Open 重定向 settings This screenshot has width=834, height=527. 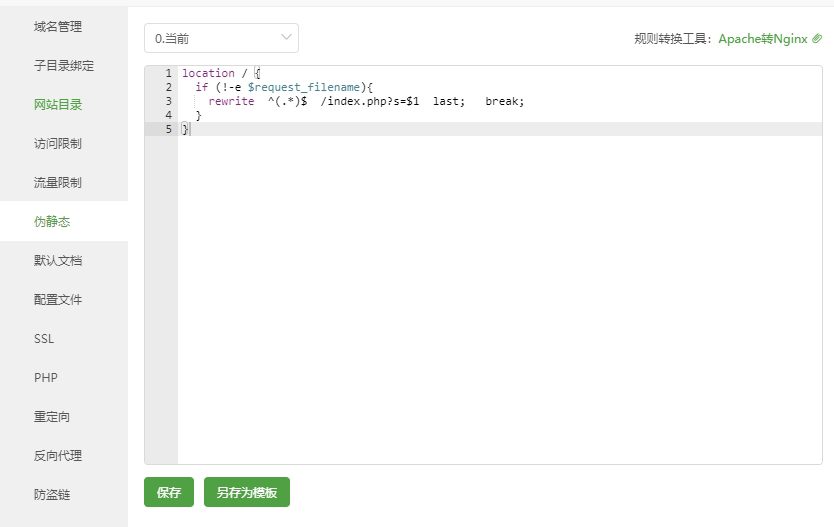coord(52,416)
